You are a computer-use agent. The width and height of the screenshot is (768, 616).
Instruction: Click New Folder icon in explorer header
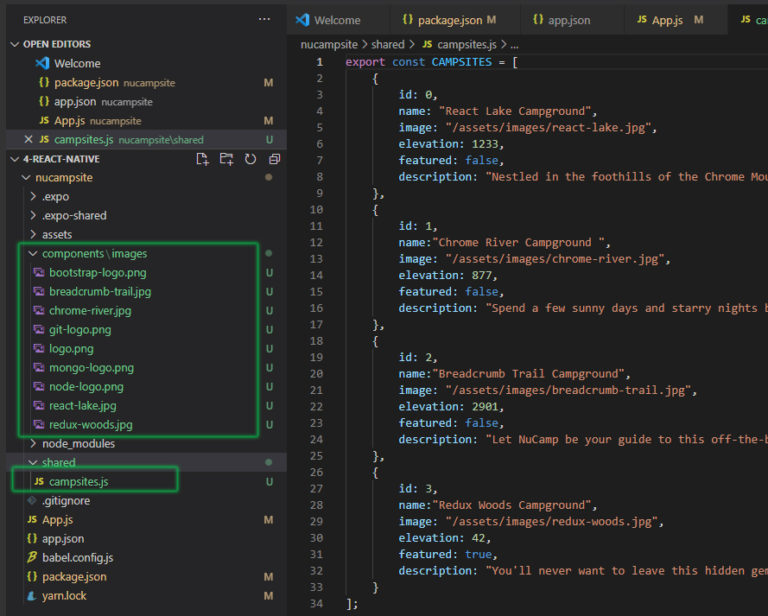[226, 159]
